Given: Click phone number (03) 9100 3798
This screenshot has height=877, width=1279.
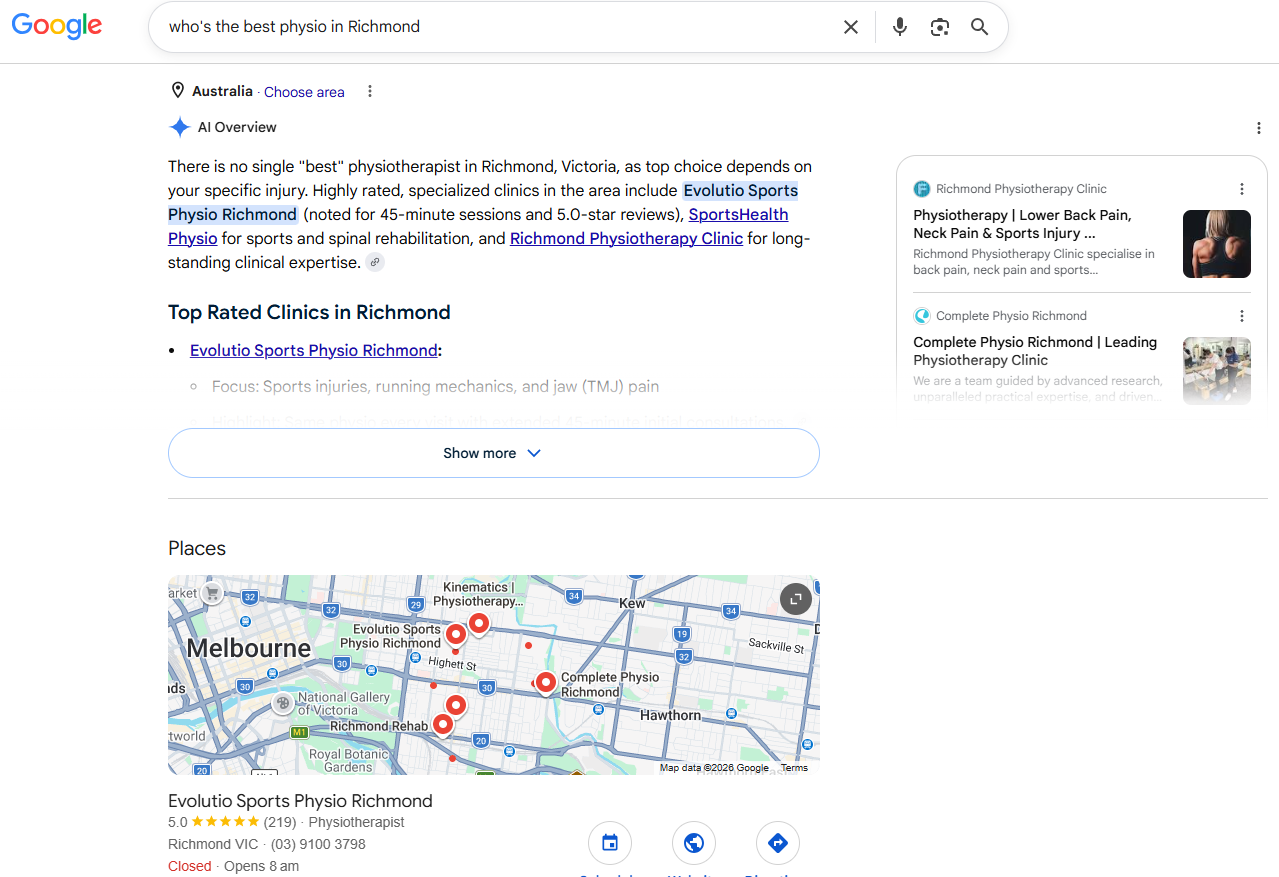Looking at the screenshot, I should pyautogui.click(x=318, y=844).
